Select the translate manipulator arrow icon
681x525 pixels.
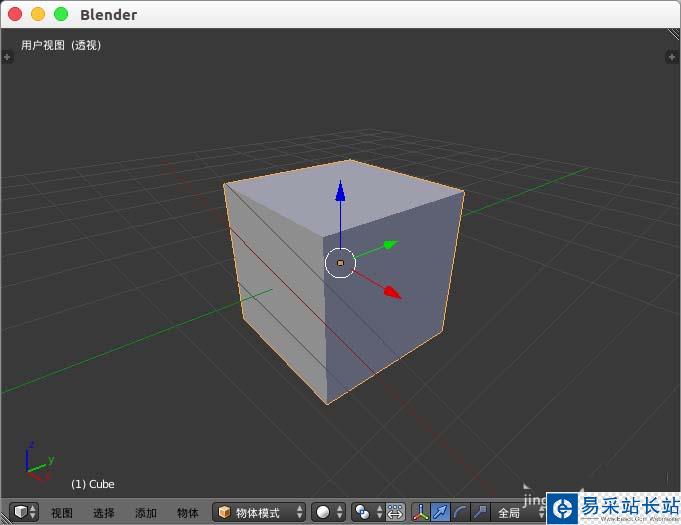(440, 512)
